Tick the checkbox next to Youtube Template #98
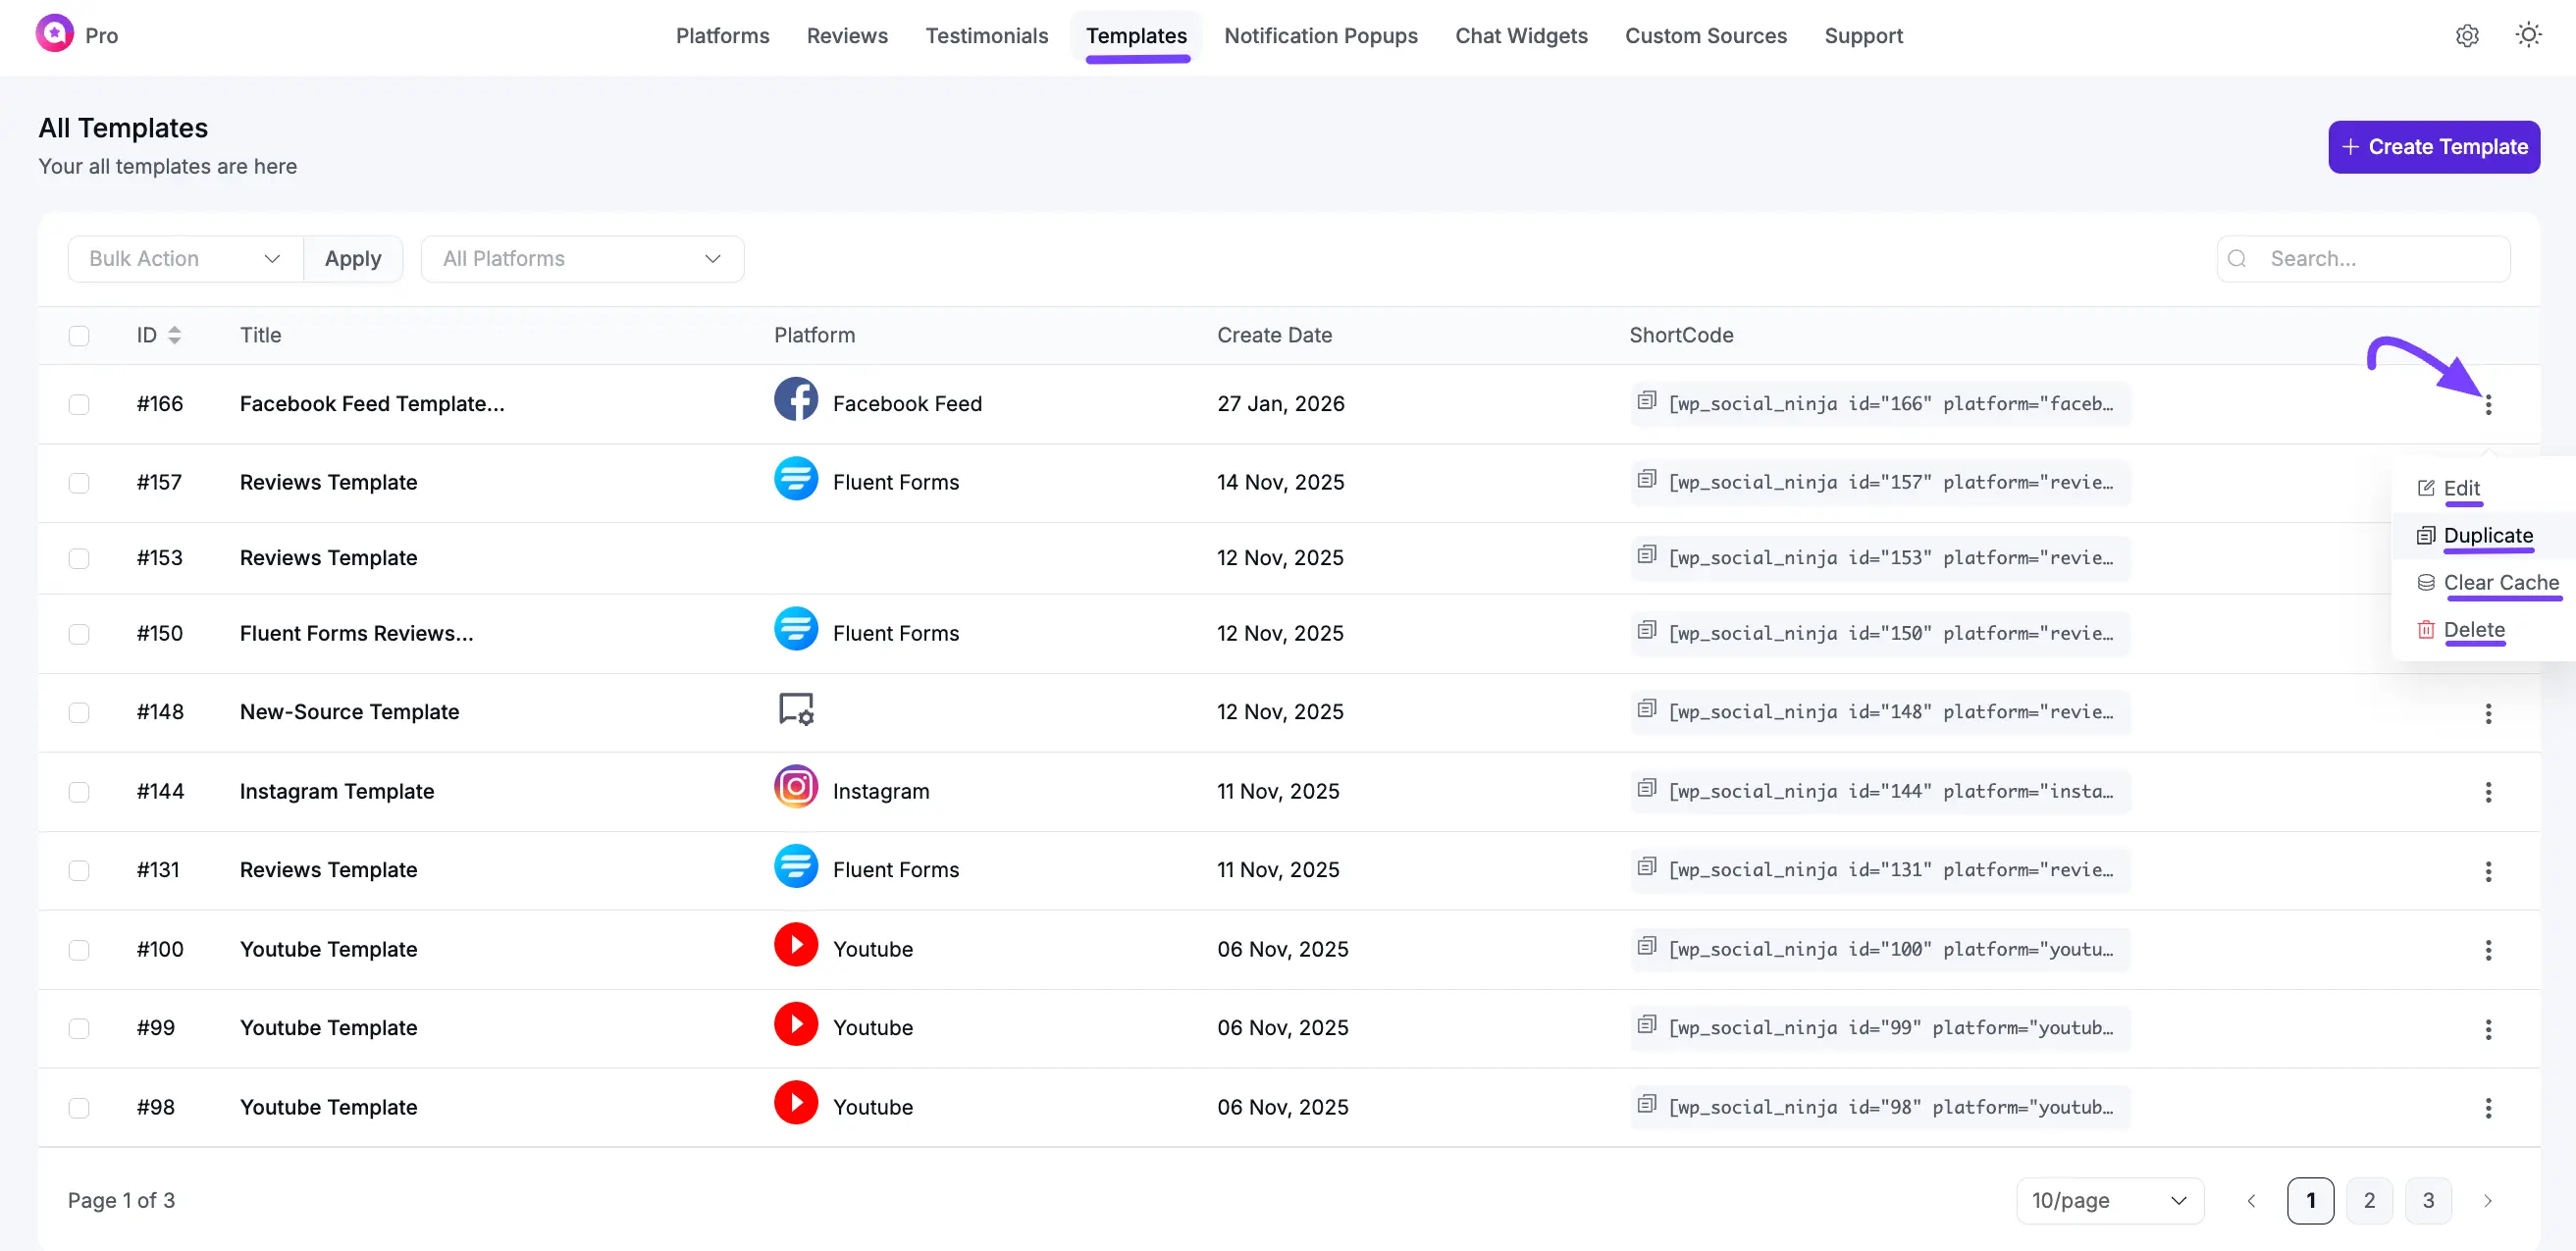This screenshot has width=2576, height=1251. point(79,1107)
